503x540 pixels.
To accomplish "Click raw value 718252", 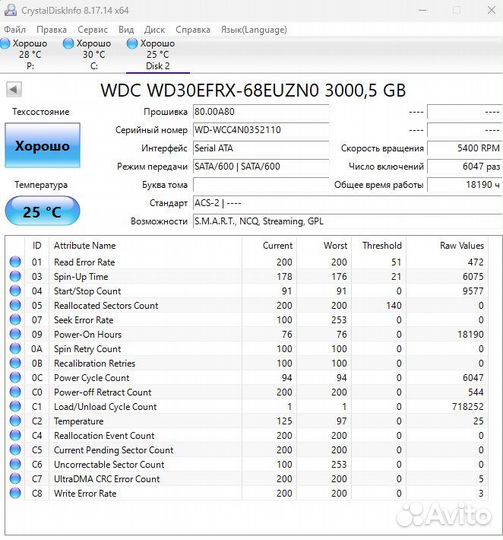I will click(468, 407).
